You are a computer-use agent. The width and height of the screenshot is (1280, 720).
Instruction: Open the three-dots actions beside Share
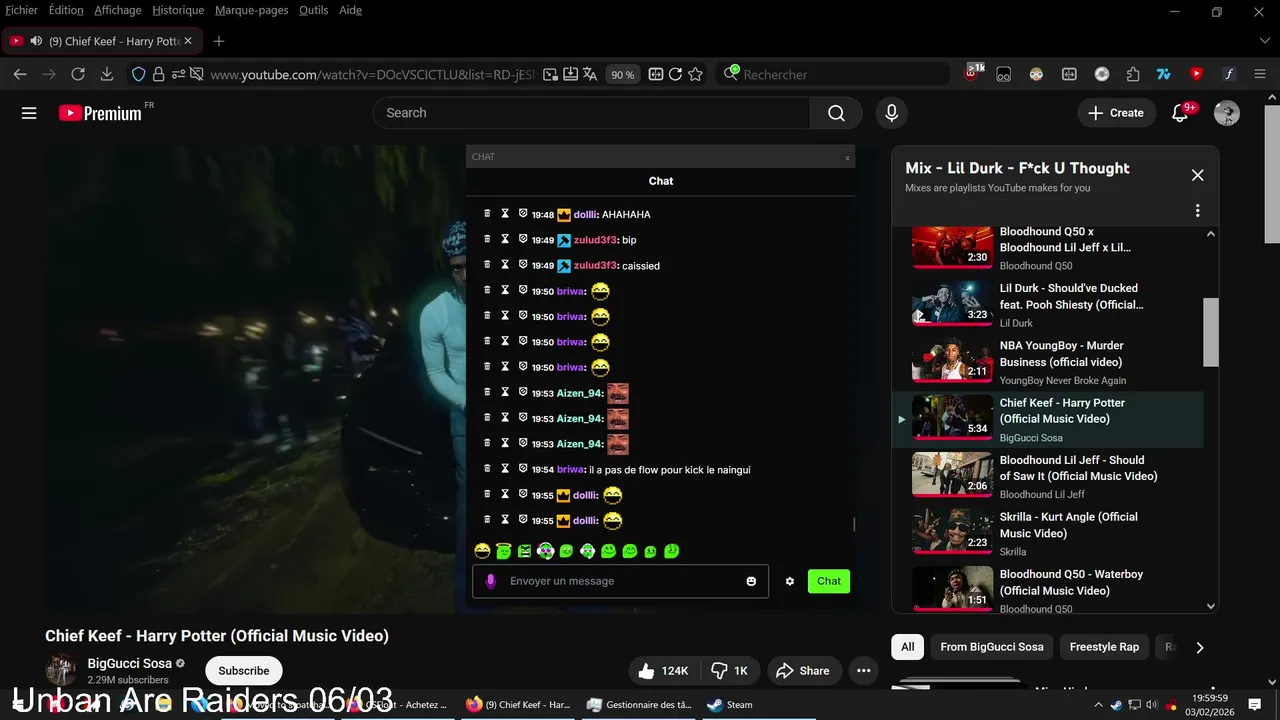point(863,671)
